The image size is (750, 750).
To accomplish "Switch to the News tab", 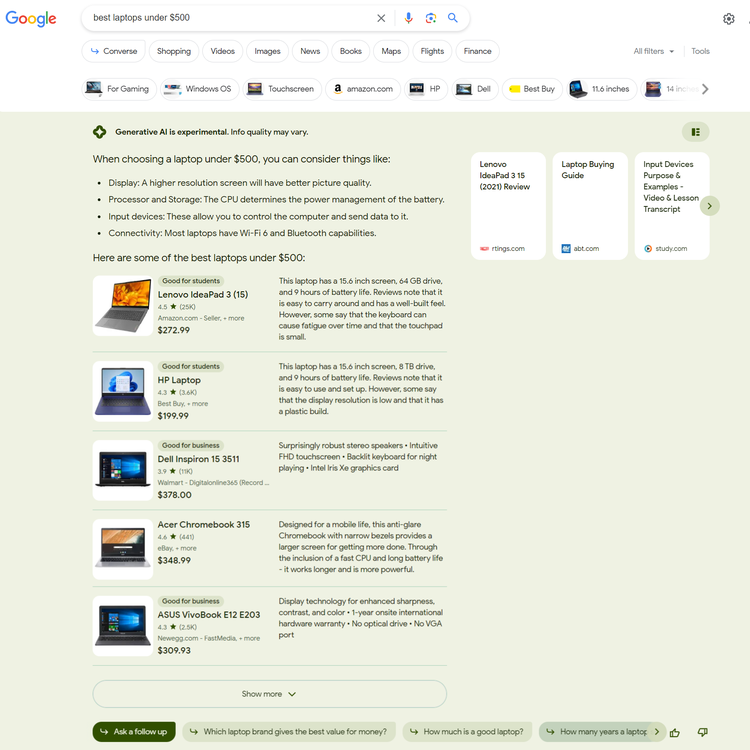I will 310,51.
